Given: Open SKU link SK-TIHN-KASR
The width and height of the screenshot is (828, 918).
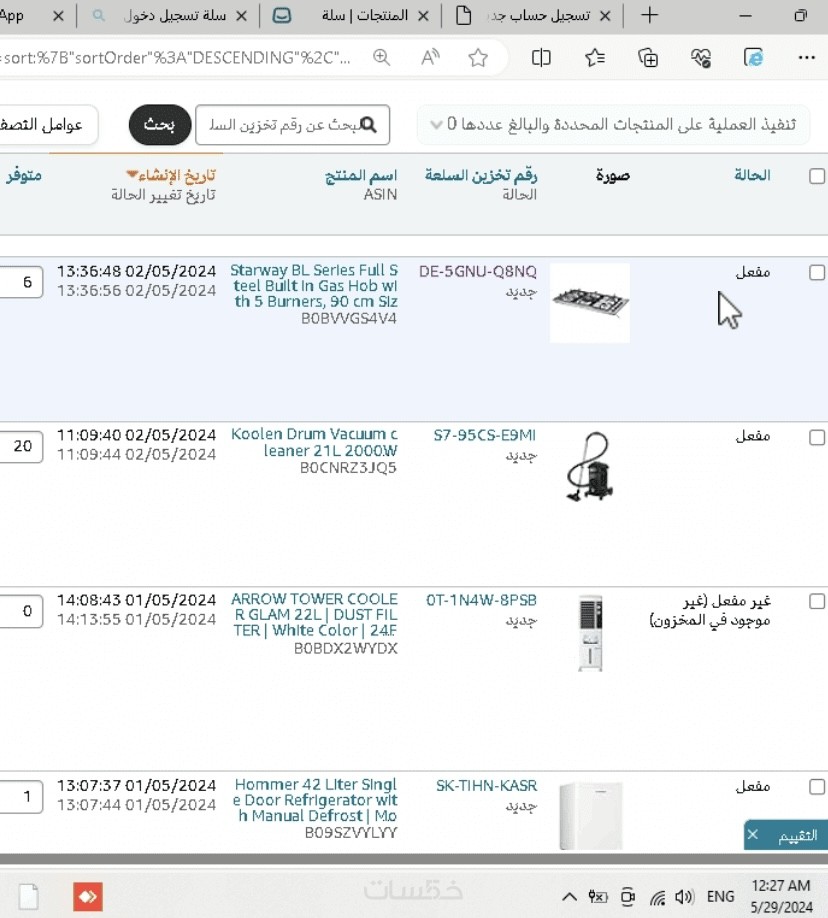Looking at the screenshot, I should (486, 786).
